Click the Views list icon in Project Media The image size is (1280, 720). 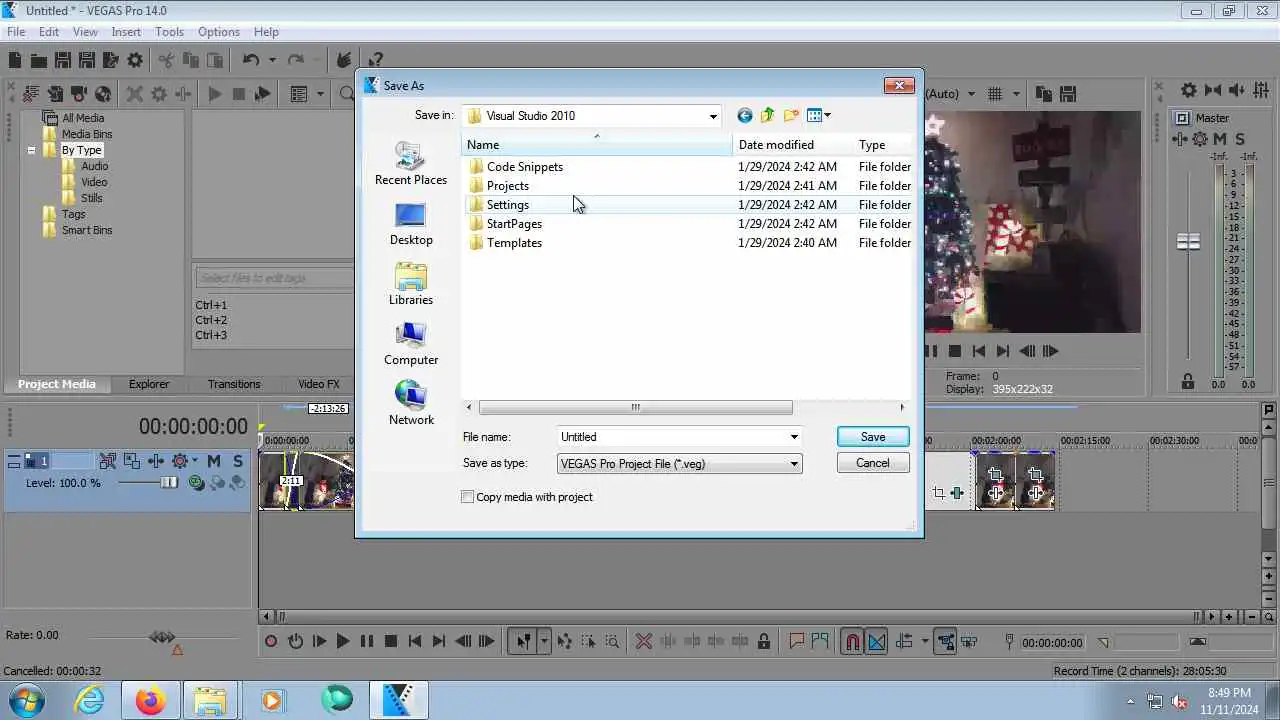(x=299, y=94)
